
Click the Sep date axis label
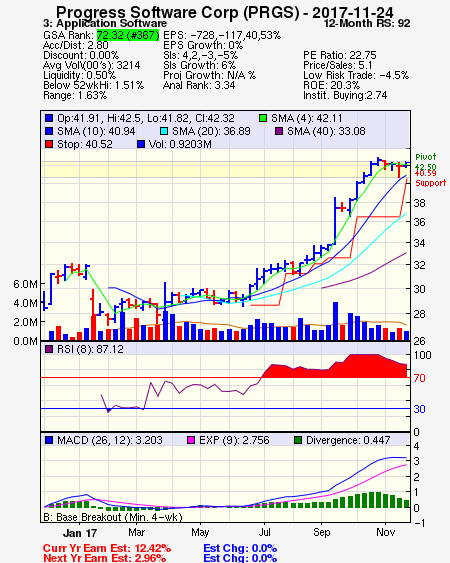(x=321, y=532)
